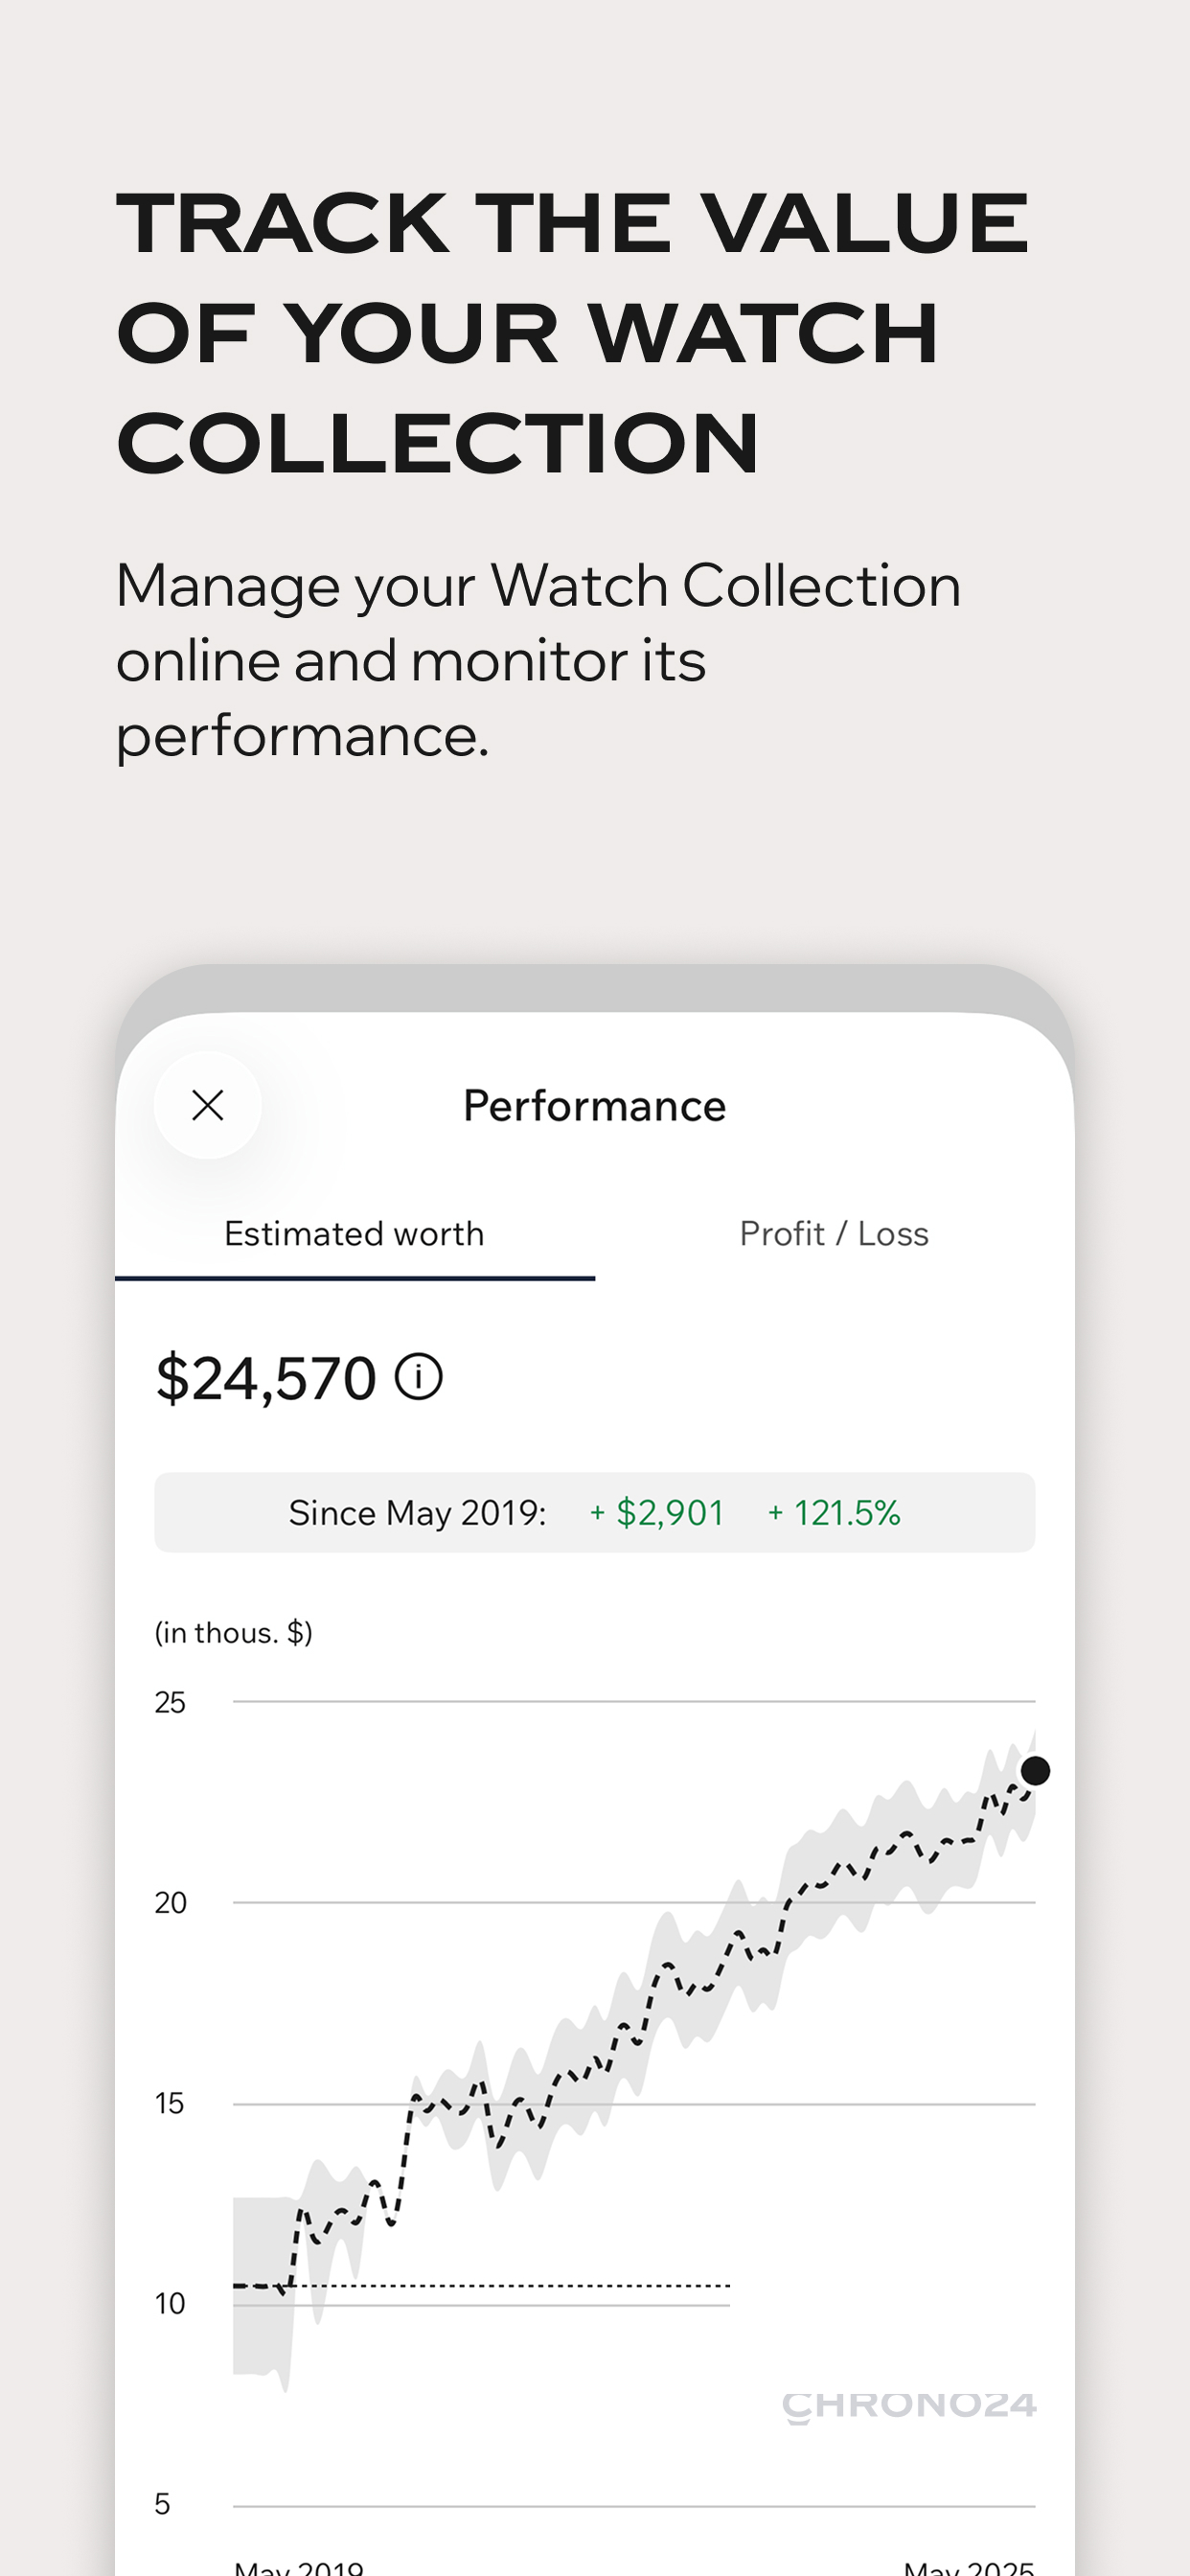Tap the $24,570 estimated worth value
The height and width of the screenshot is (2576, 1190).
[x=266, y=1378]
